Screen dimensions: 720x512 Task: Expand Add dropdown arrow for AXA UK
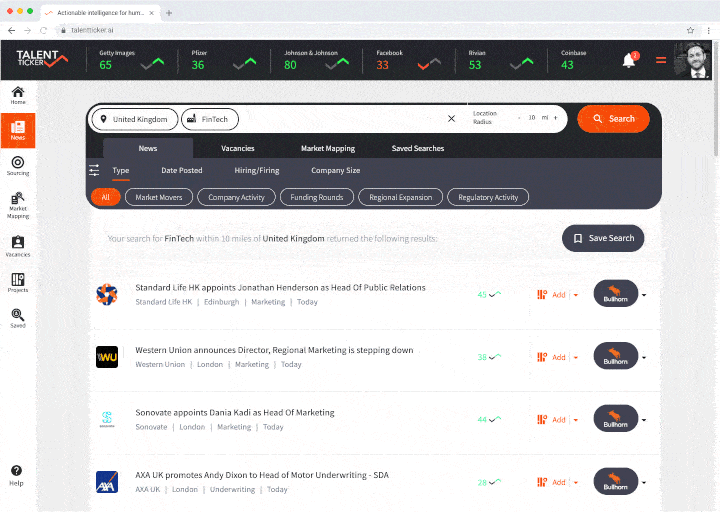[x=575, y=483]
